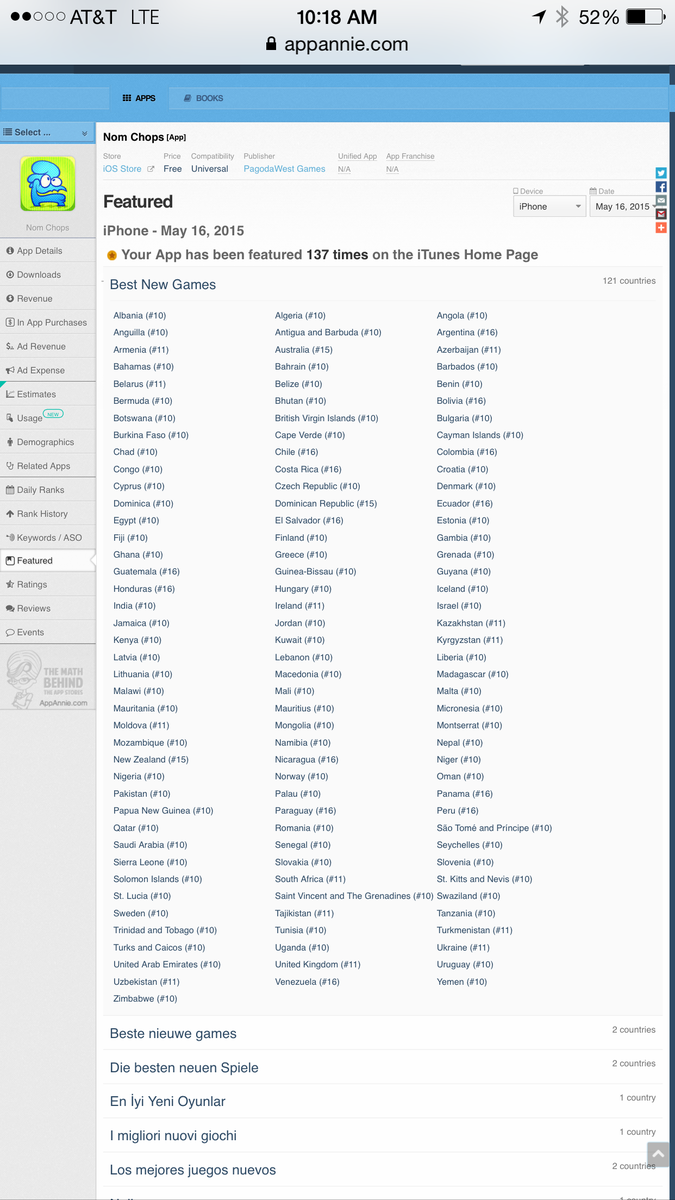675x1200 pixels.
Task: Open South Africa (#11) country entry
Action: coord(310,880)
